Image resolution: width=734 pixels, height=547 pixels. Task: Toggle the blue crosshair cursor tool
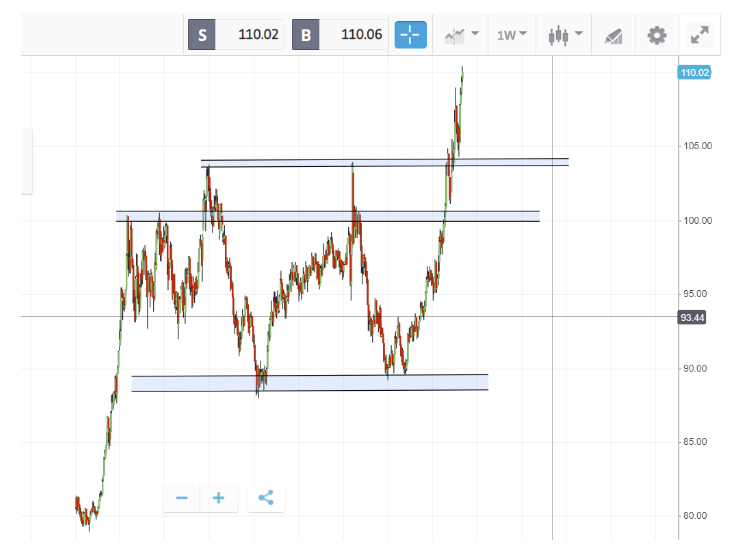[x=411, y=35]
